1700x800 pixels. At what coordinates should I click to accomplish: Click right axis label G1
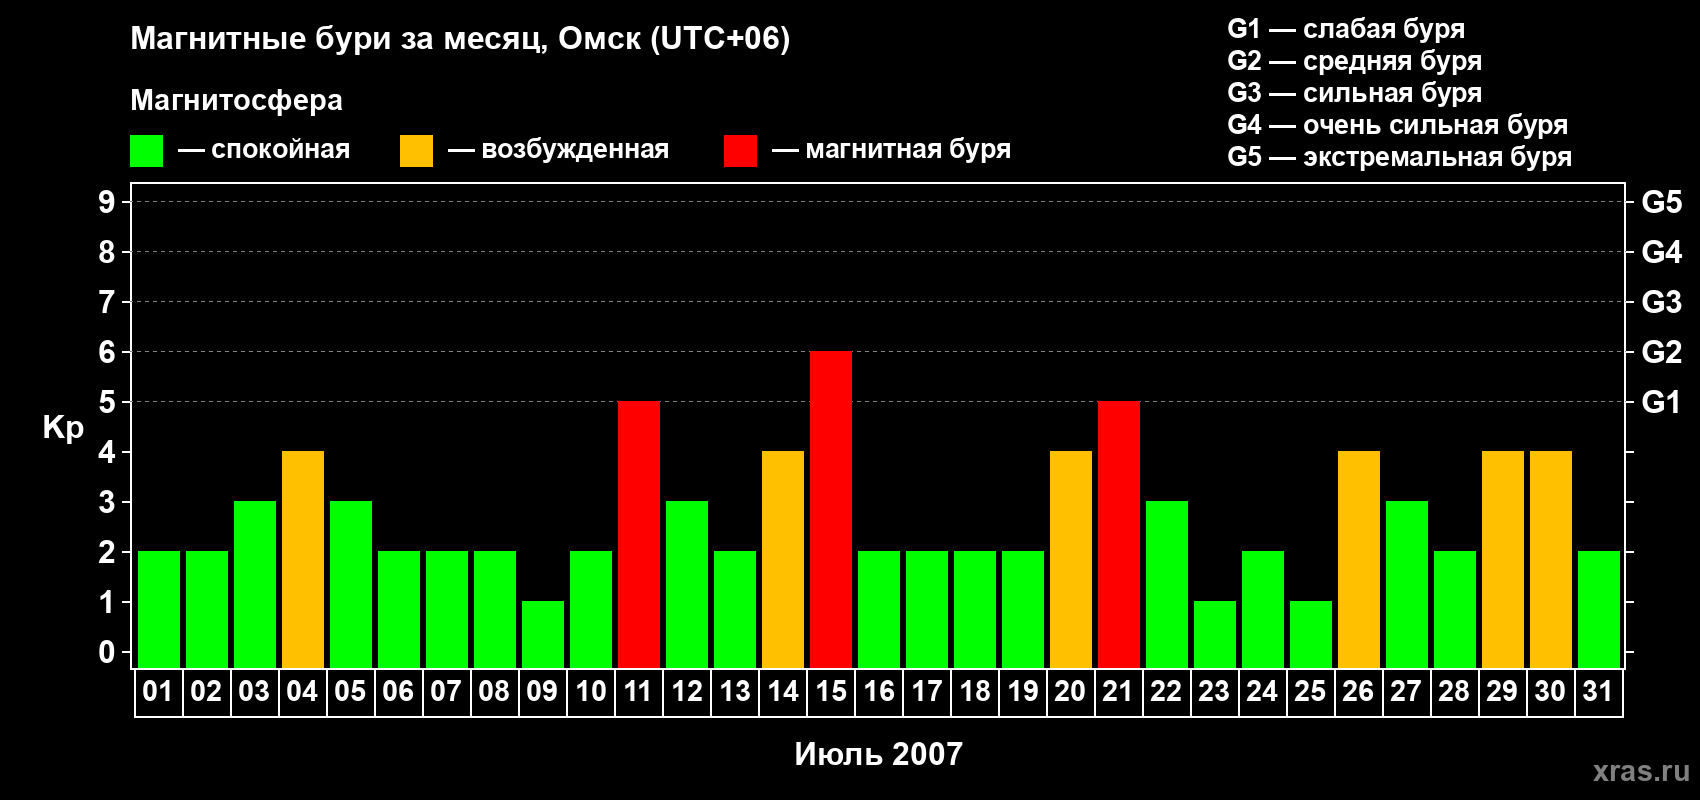(1661, 402)
